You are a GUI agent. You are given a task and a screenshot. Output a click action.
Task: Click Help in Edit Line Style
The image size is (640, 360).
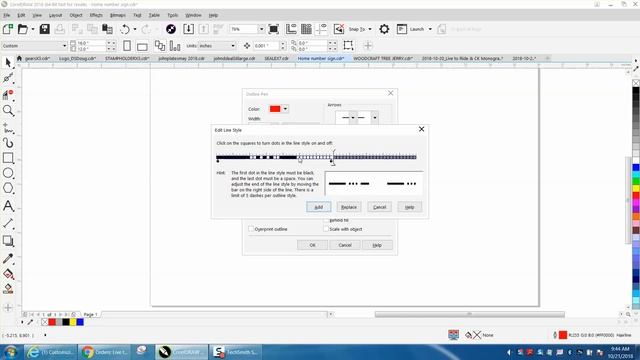click(x=409, y=207)
